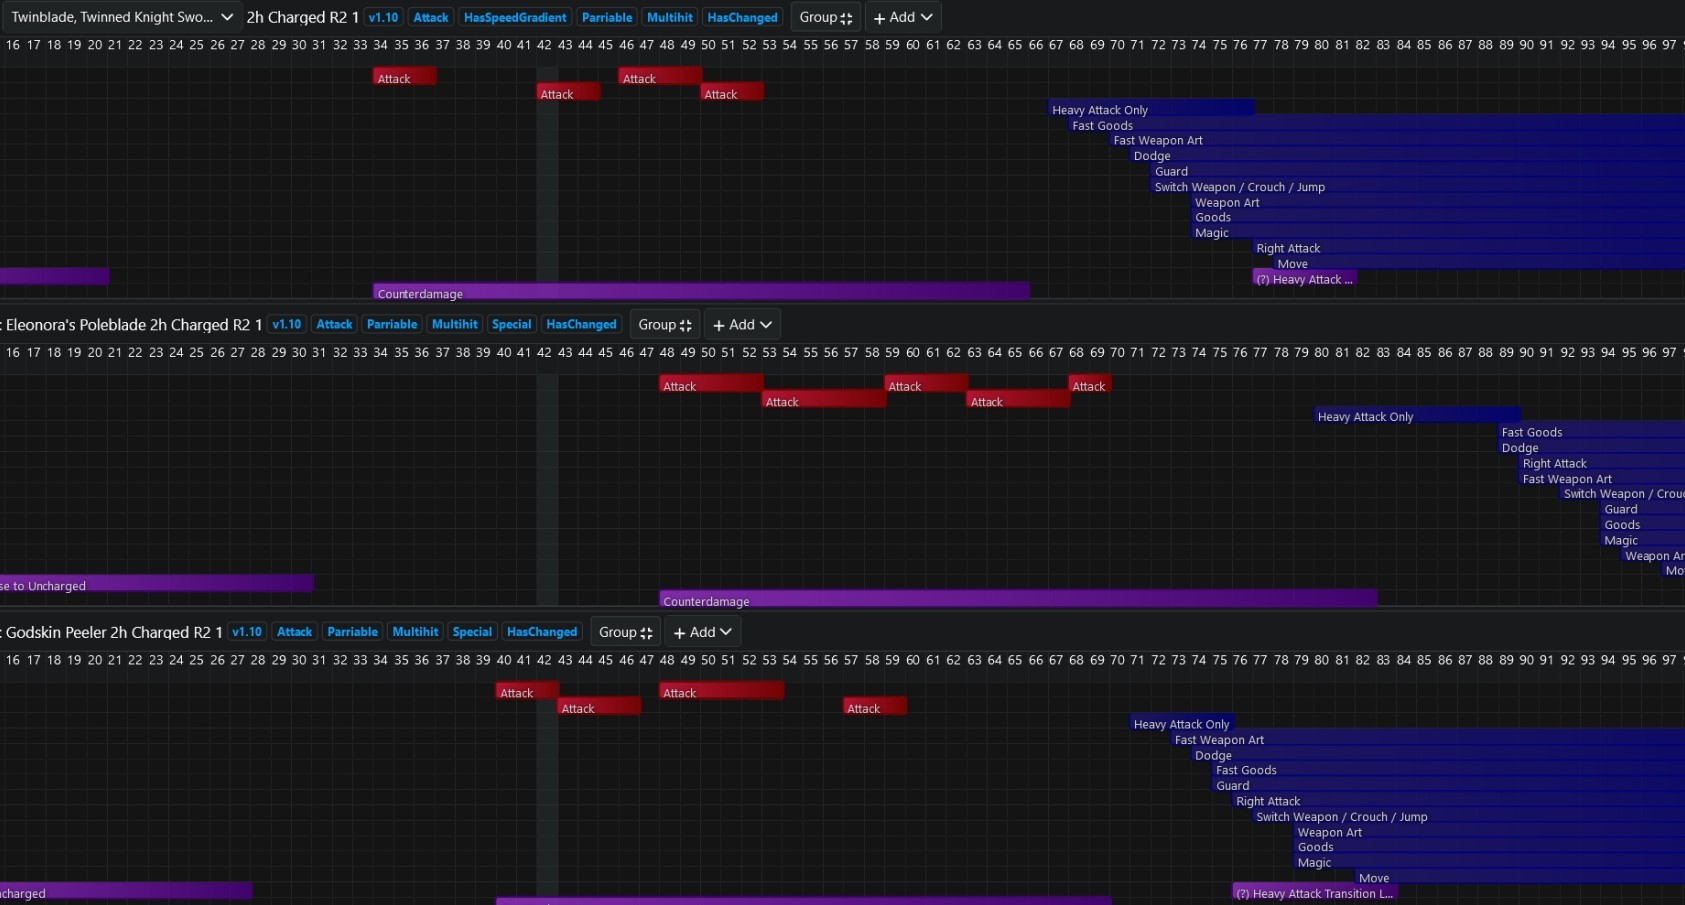1685x905 pixels.
Task: Toggle the HasChanged tag on Twinblade row
Action: point(742,17)
